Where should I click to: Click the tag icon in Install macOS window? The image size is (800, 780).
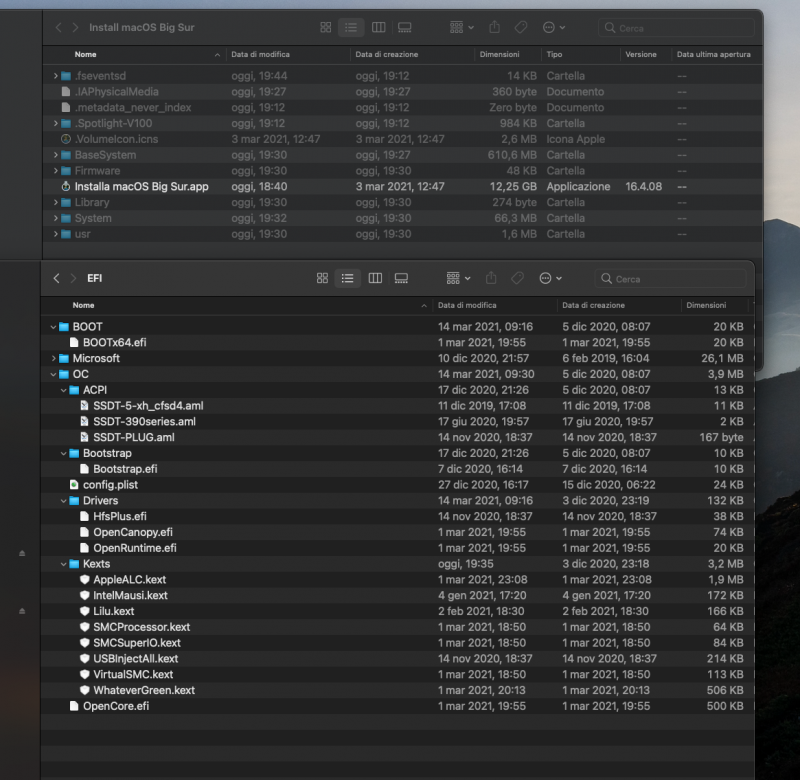[523, 27]
